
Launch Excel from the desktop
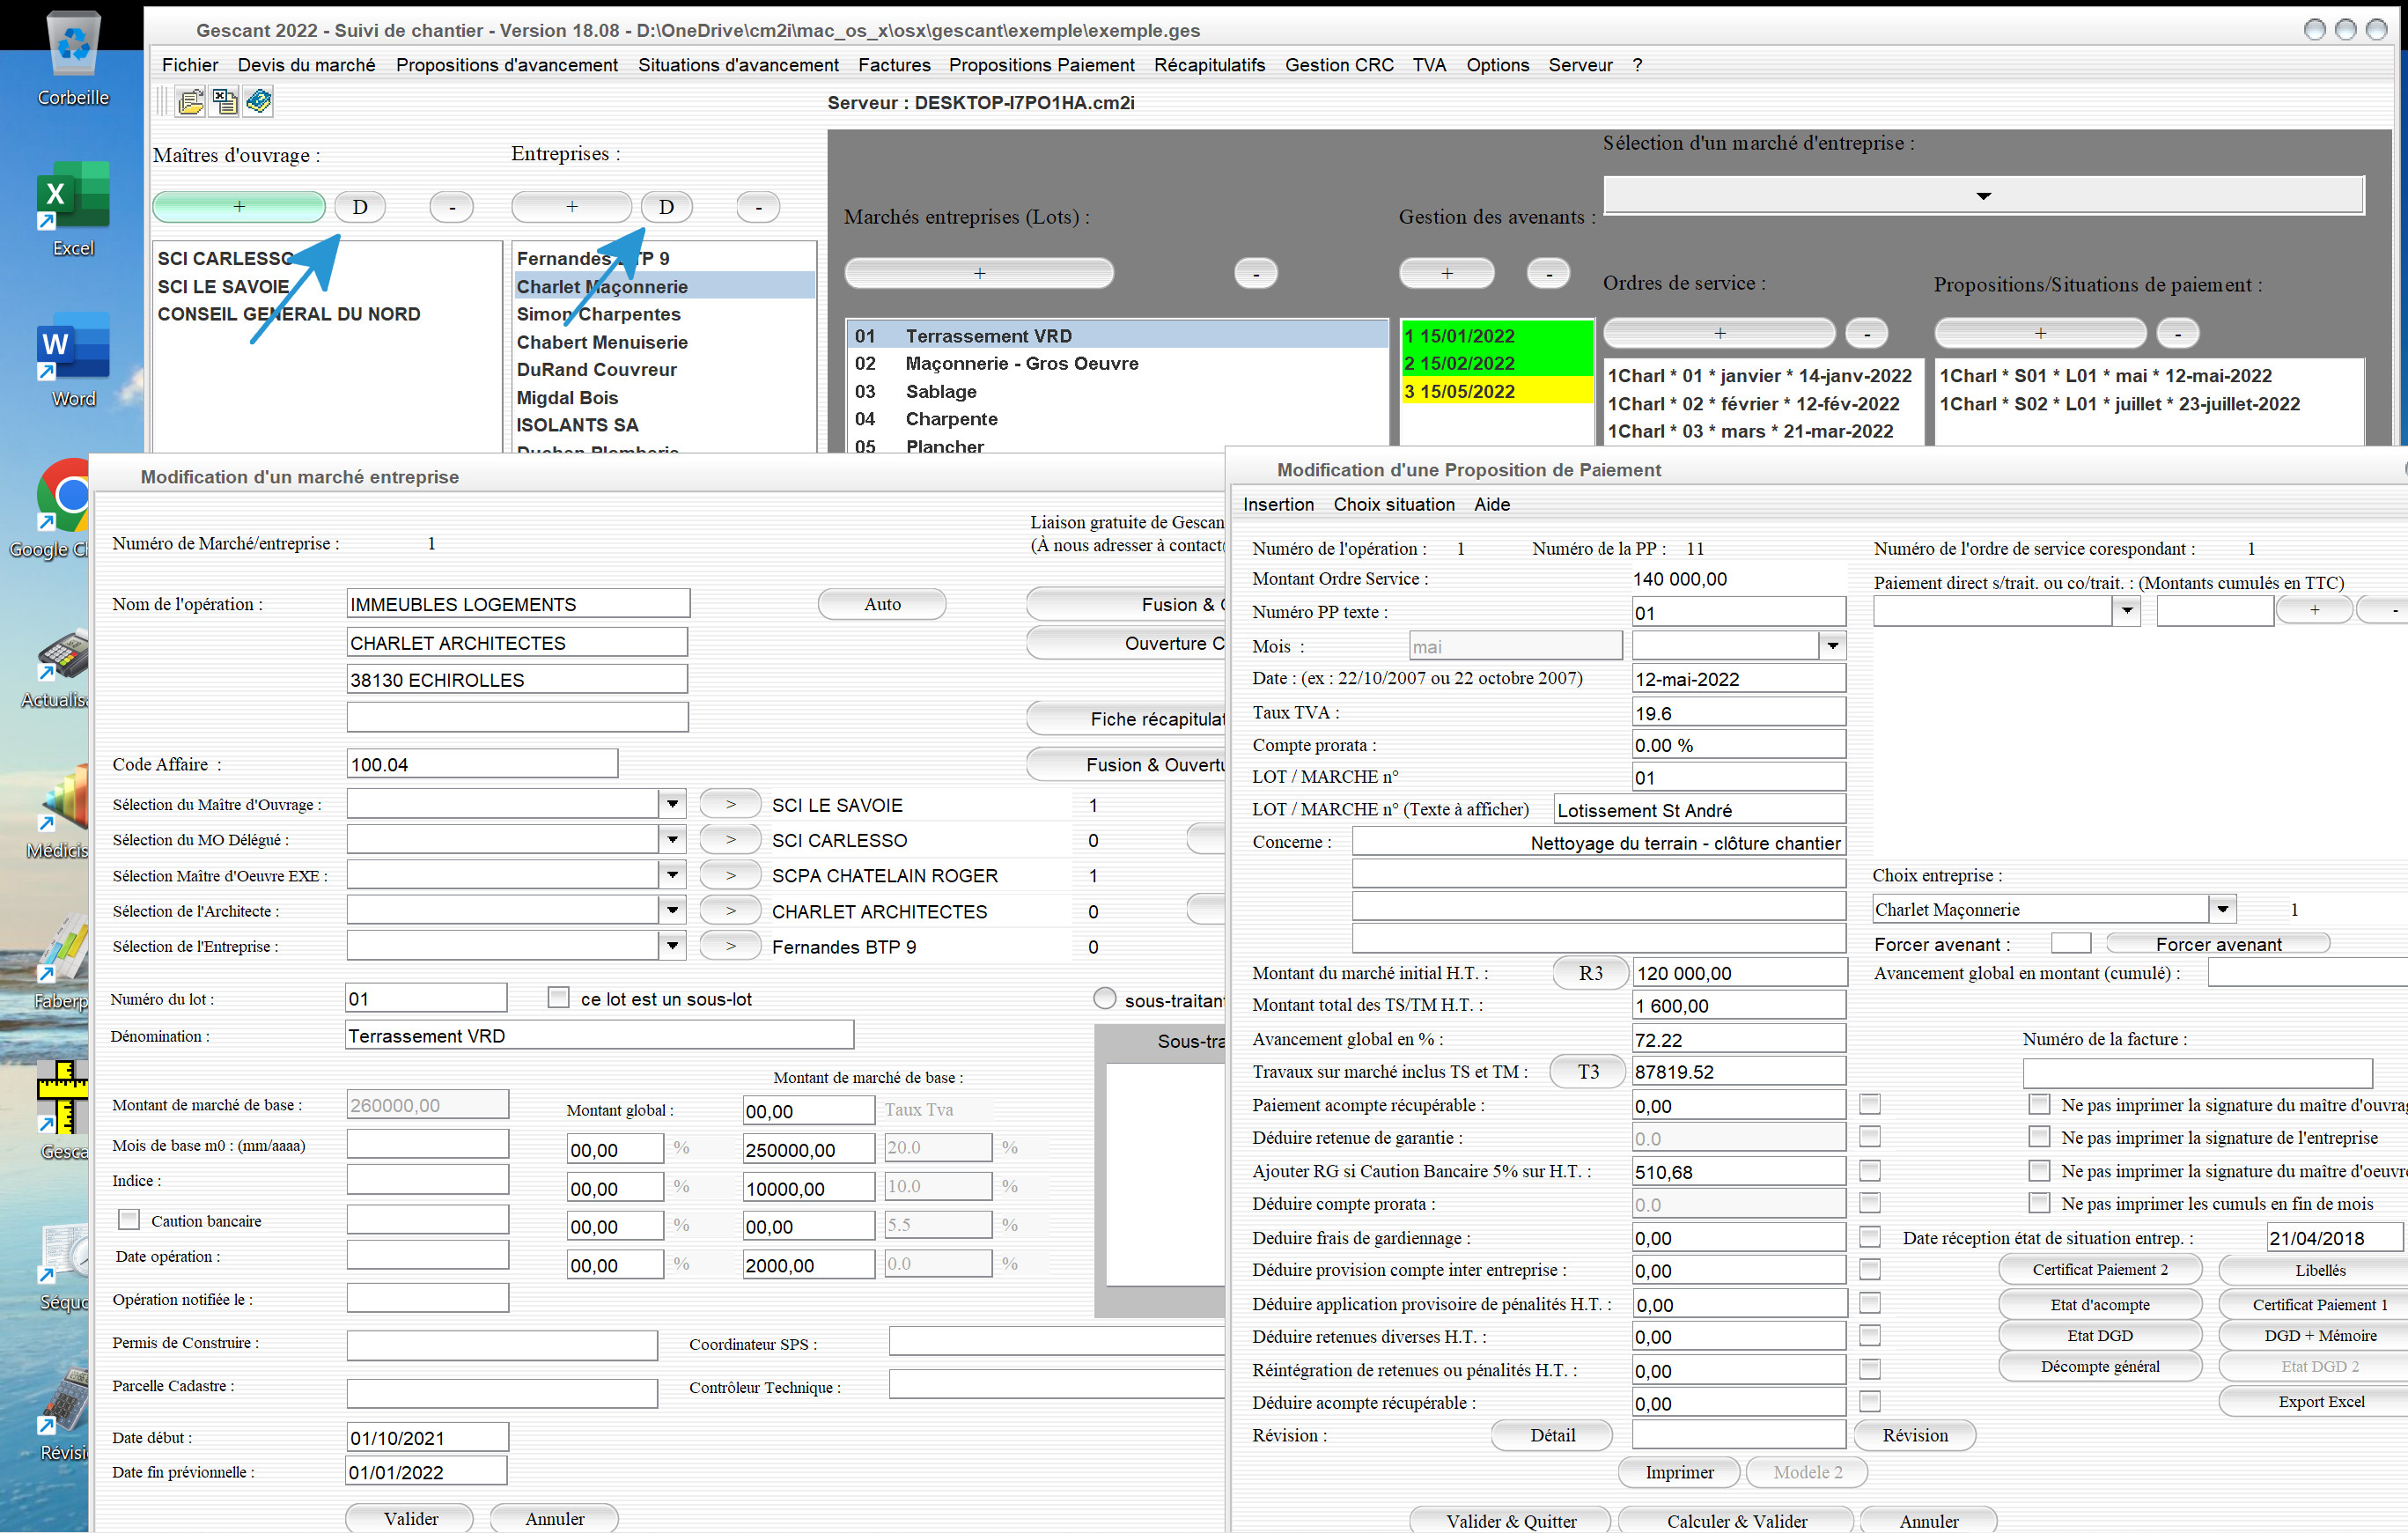click(x=73, y=209)
